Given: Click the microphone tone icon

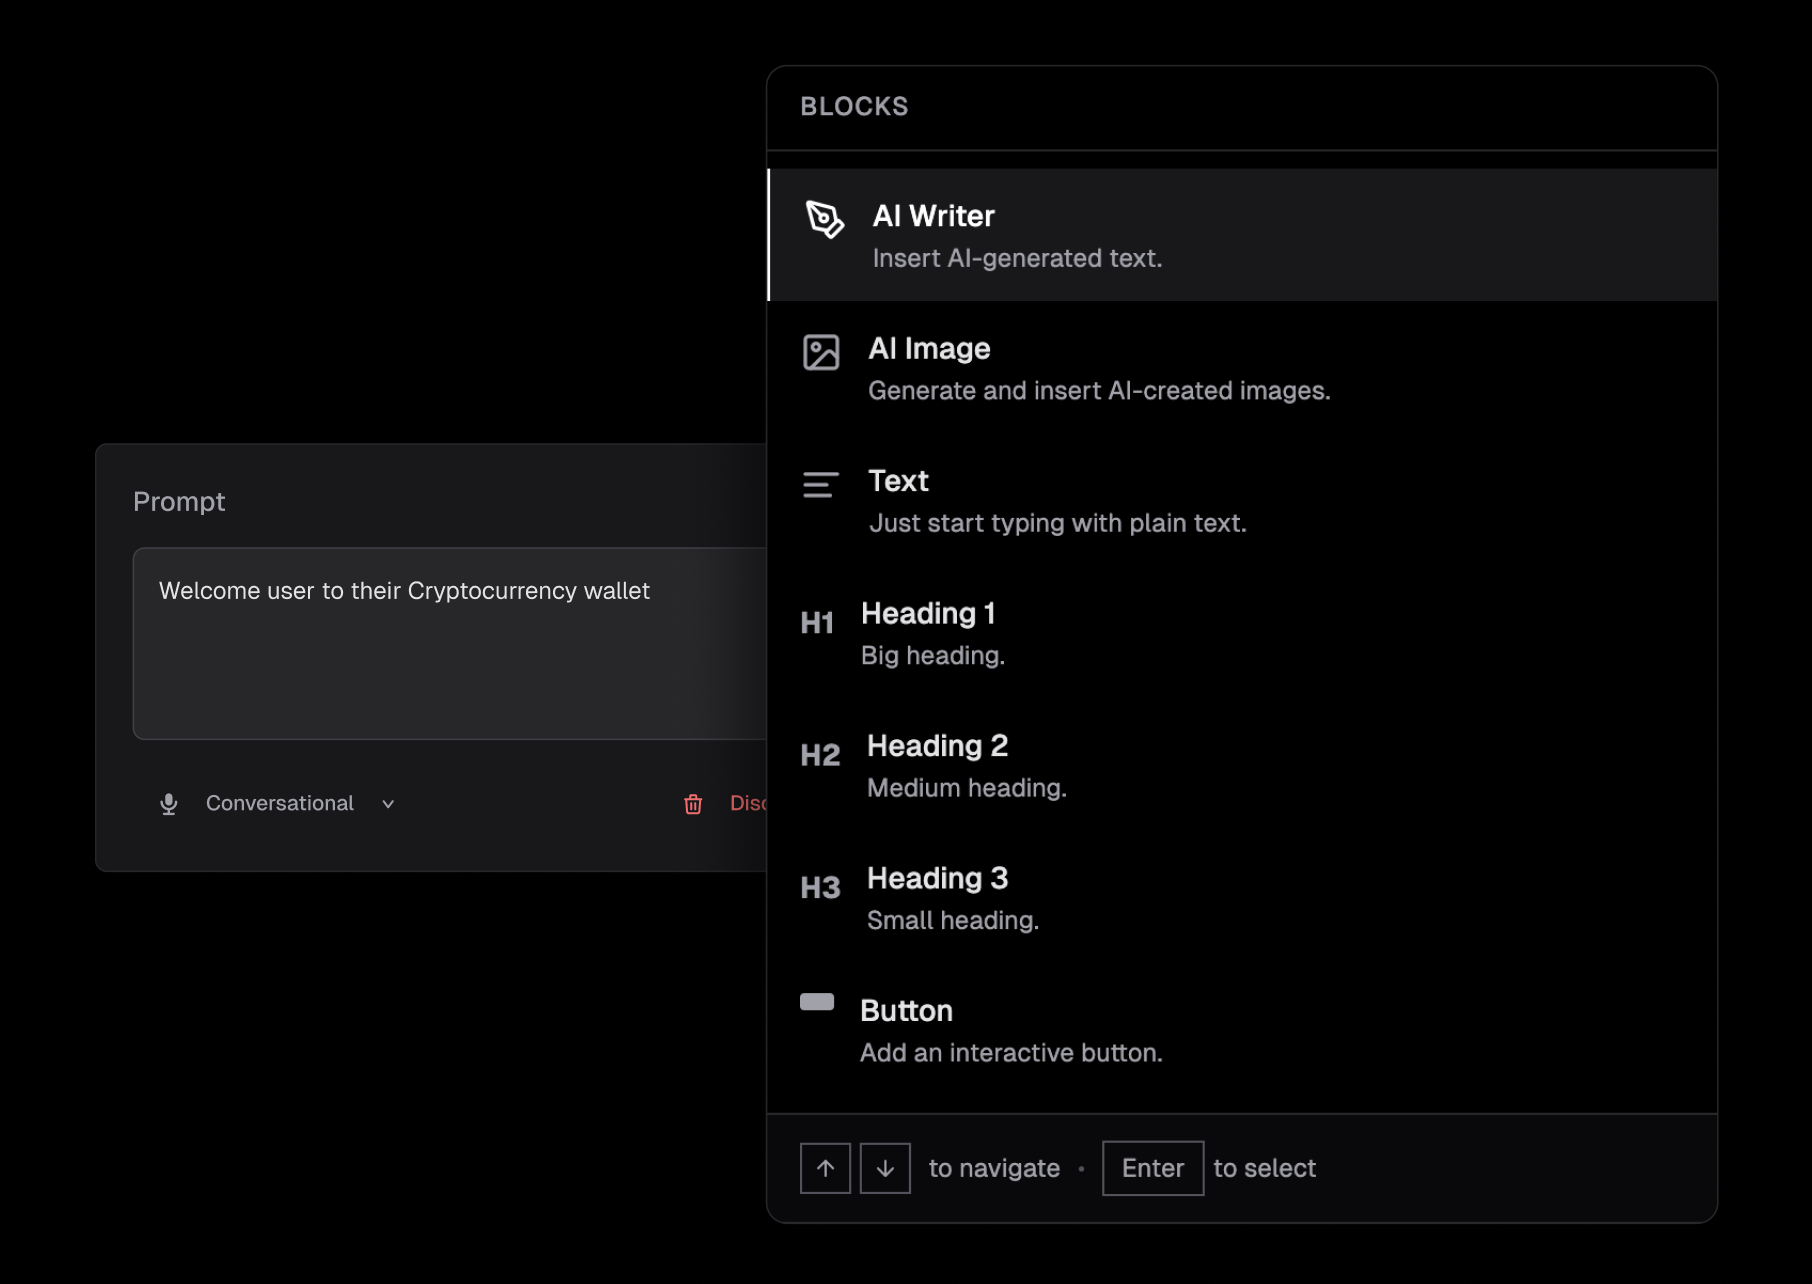Looking at the screenshot, I should (169, 804).
